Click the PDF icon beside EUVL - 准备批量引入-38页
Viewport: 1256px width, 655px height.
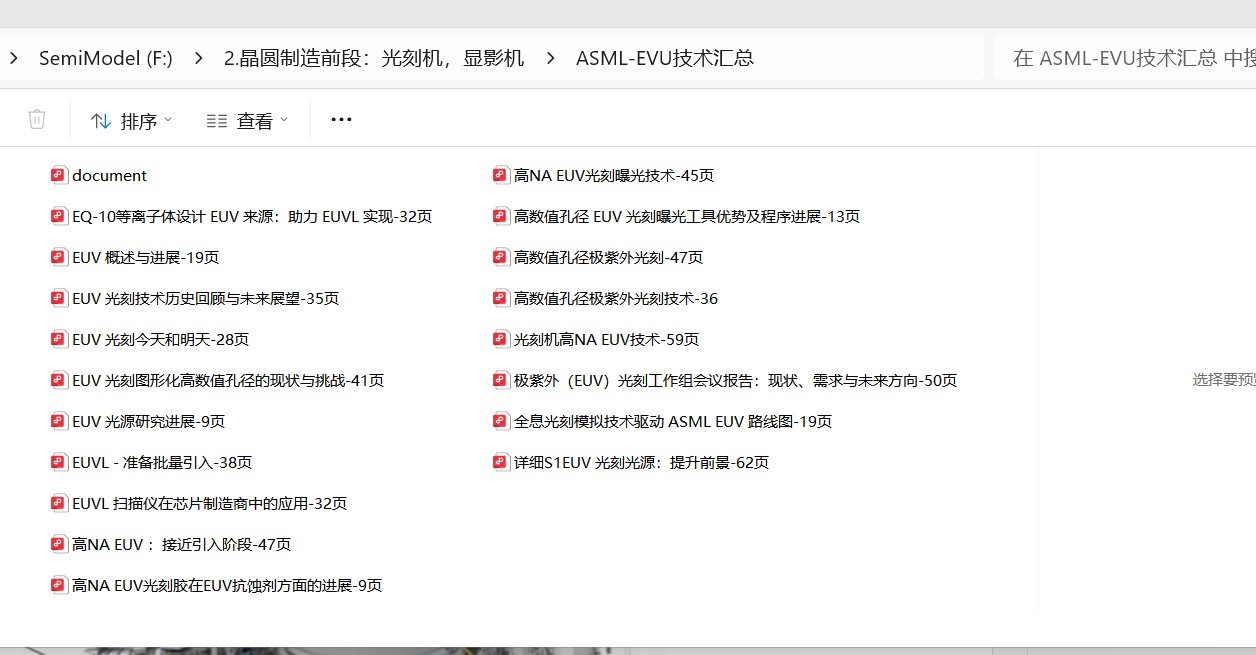(58, 462)
